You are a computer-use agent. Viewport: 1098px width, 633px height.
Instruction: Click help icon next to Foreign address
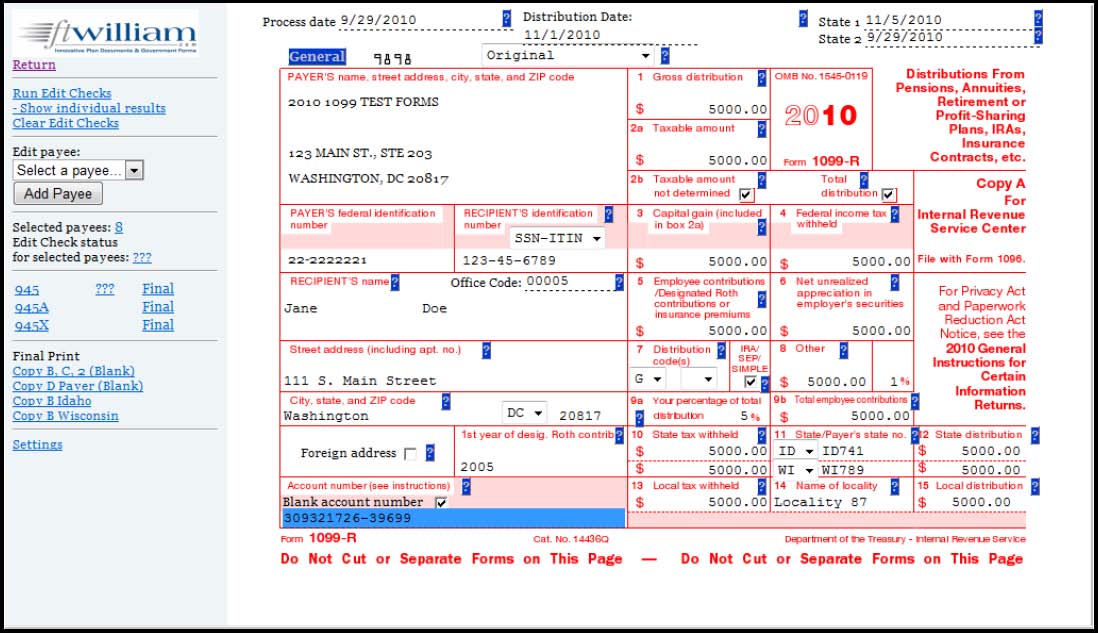coord(430,453)
